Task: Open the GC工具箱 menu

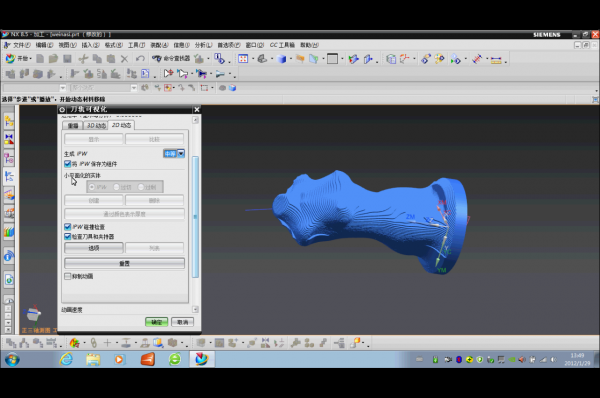Action: pos(282,45)
